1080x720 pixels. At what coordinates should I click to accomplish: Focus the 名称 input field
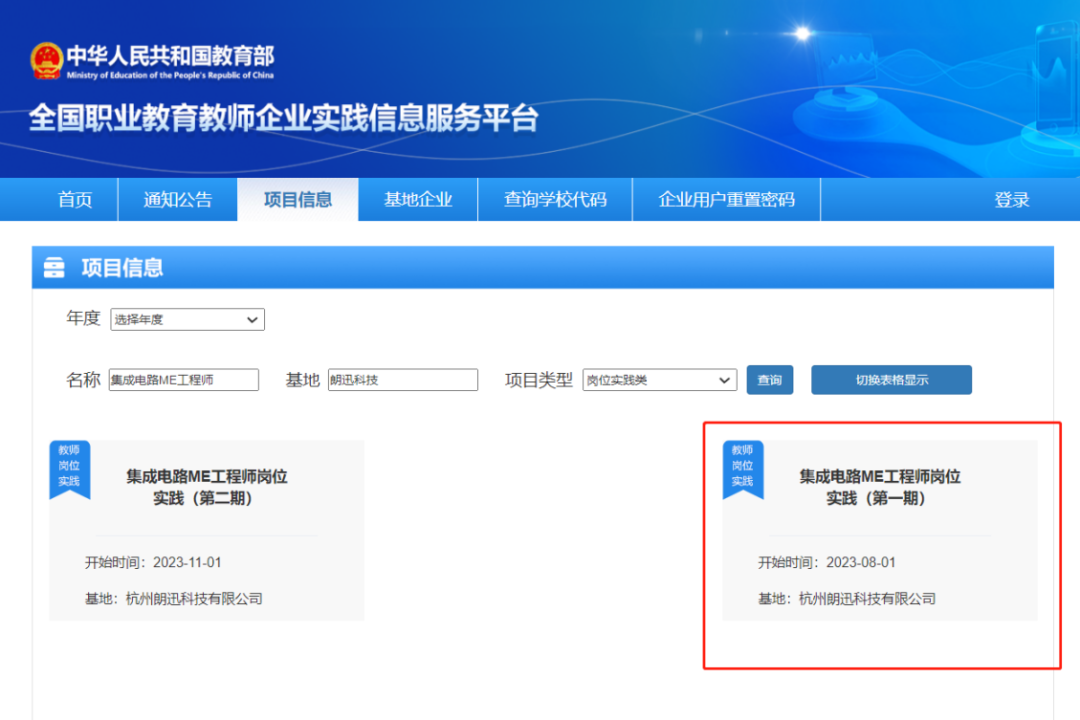point(184,380)
